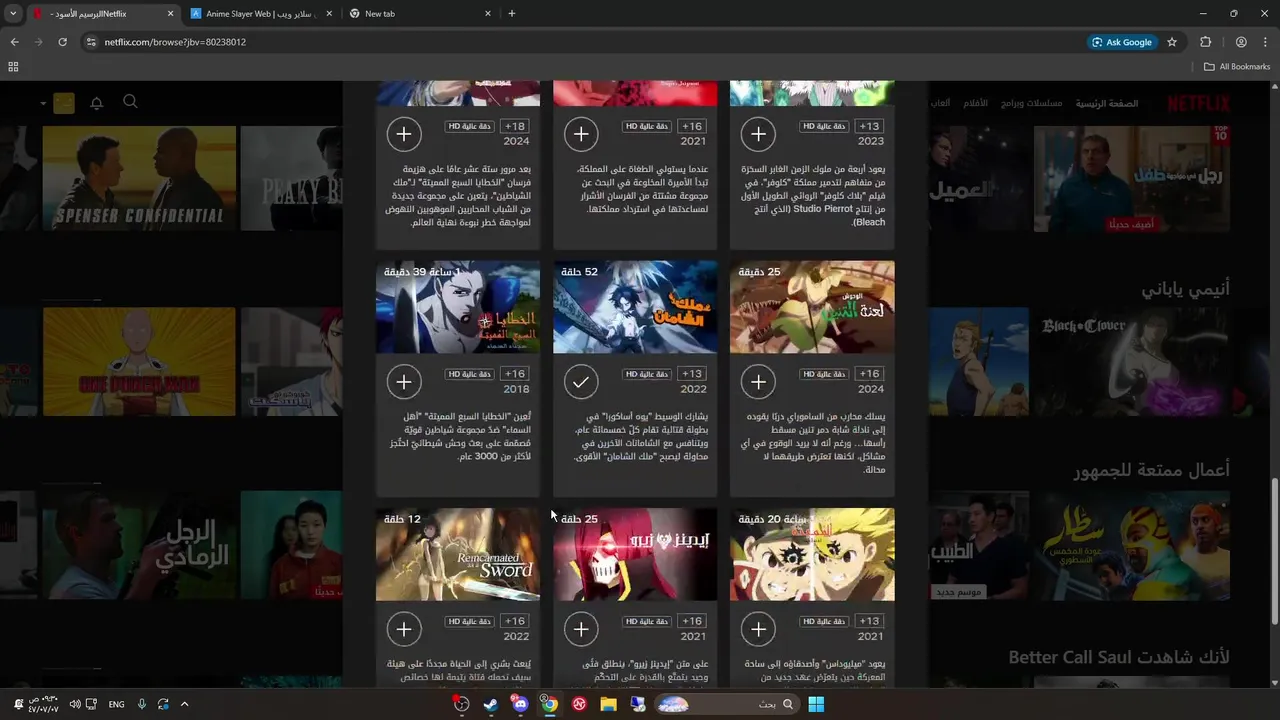Image resolution: width=1280 pixels, height=720 pixels.
Task: Open the 1h 39m Seven Deadly Sins movie thumbnail
Action: click(458, 307)
